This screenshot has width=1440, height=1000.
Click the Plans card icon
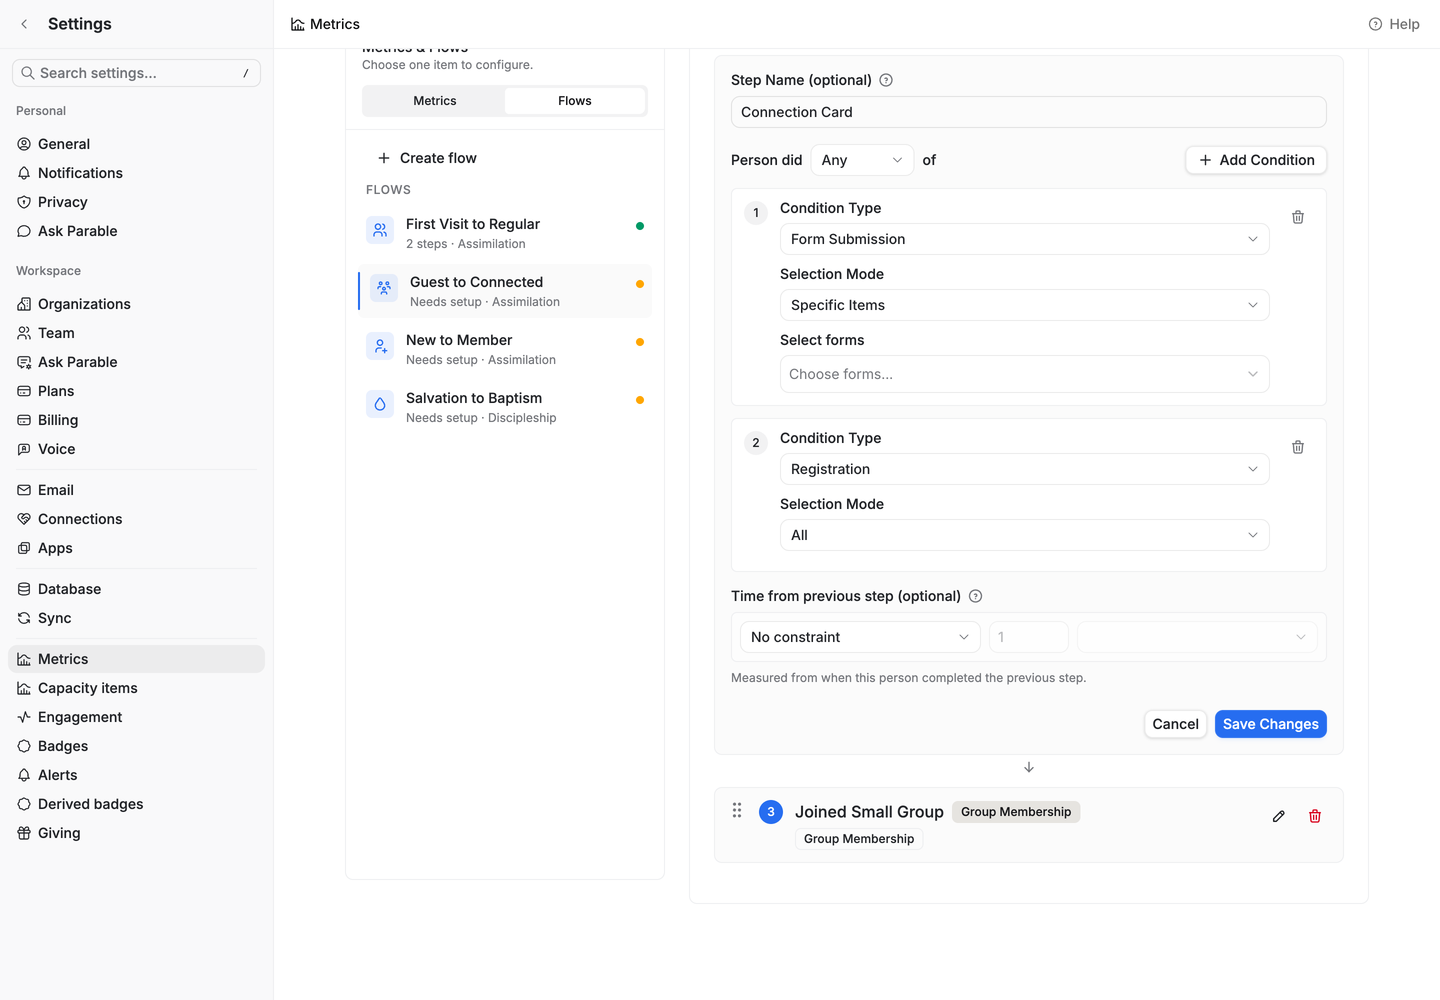pos(24,391)
